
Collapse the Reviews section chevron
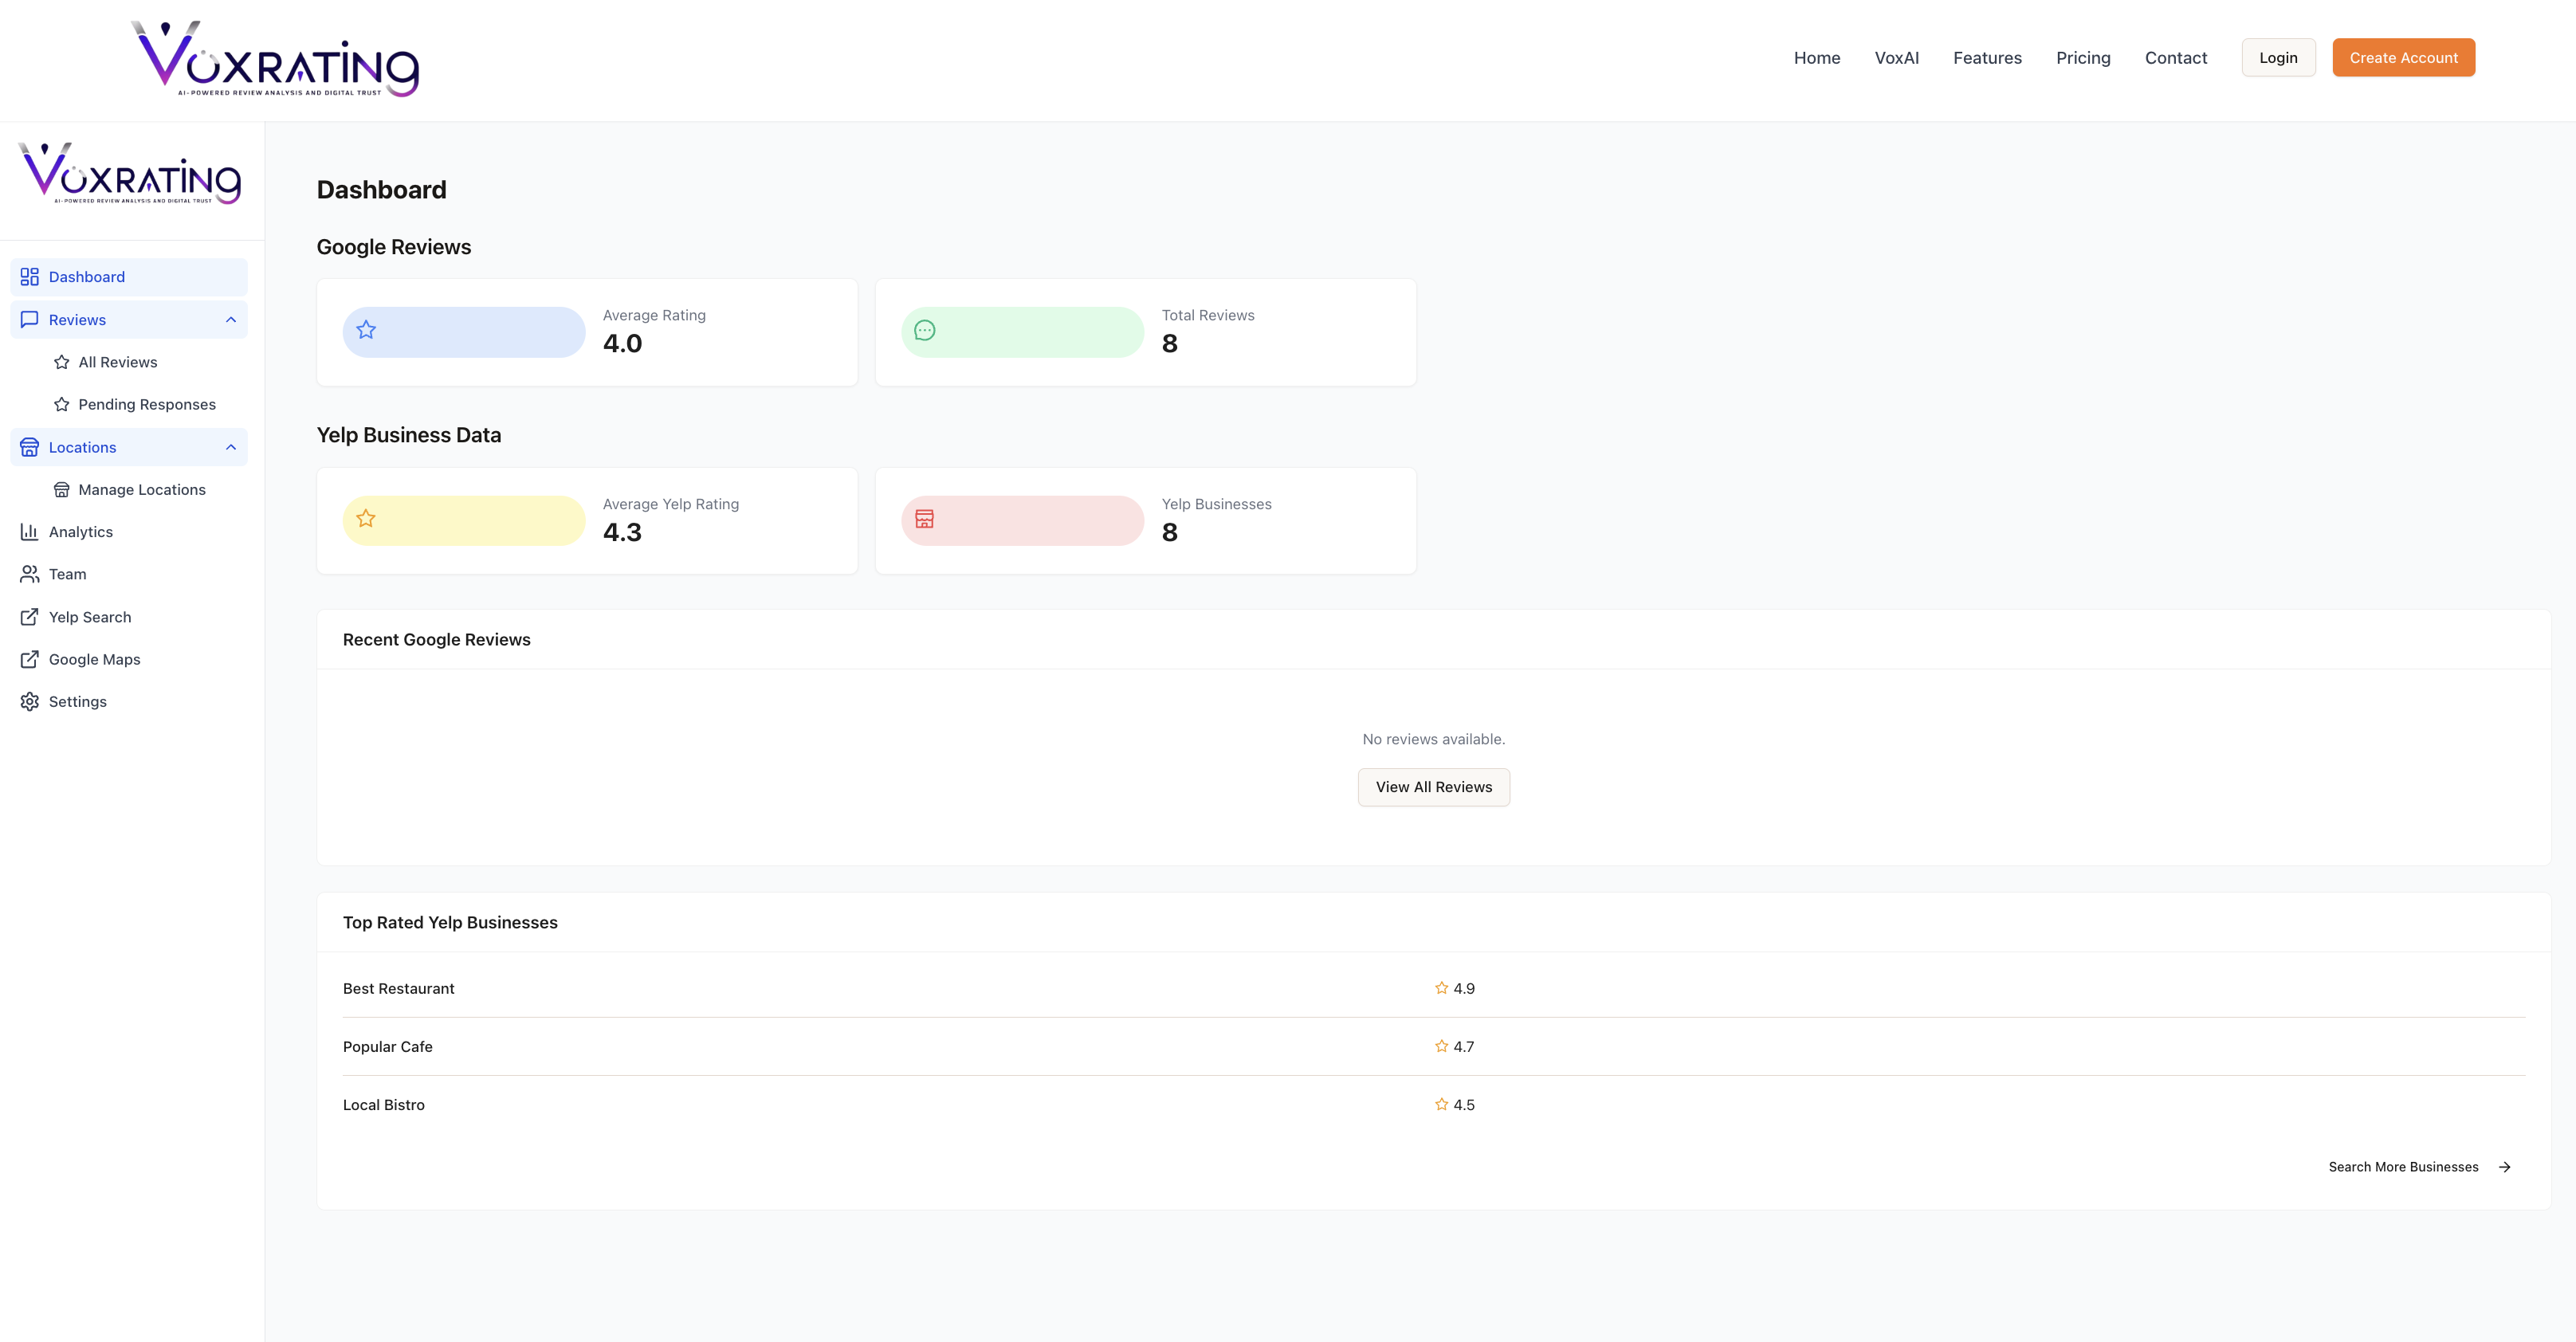pyautogui.click(x=231, y=320)
